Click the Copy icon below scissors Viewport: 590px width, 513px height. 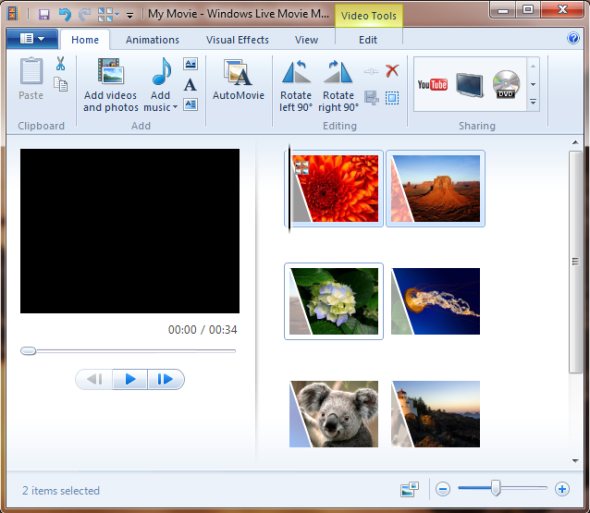click(x=60, y=84)
